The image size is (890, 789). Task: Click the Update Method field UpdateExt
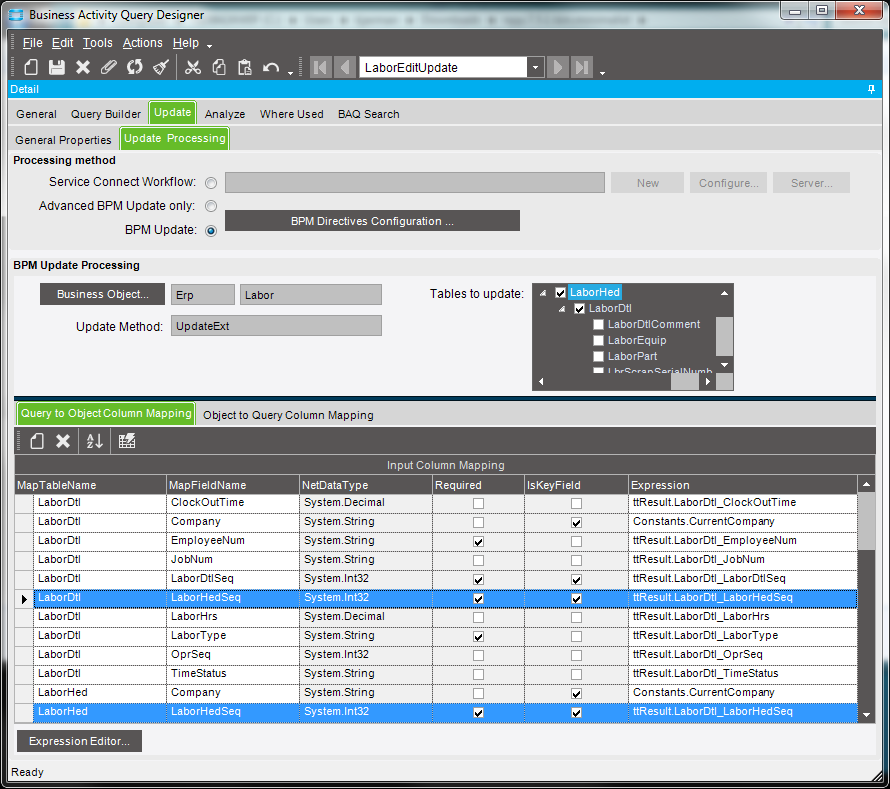pos(276,326)
